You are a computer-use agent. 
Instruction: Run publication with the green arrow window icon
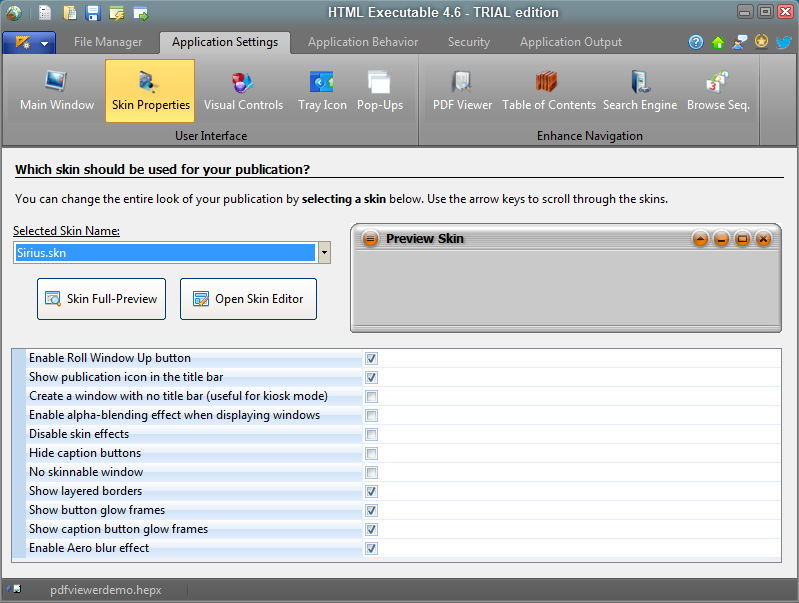141,13
